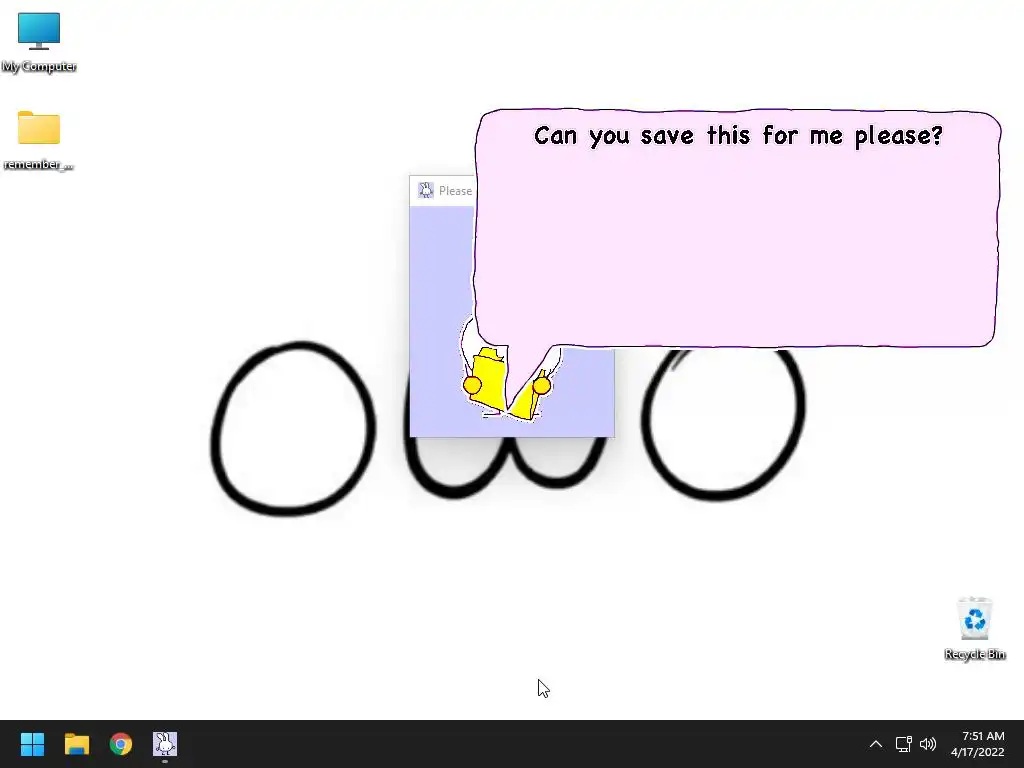The image size is (1024, 768).
Task: Open the network status tray icon
Action: (x=903, y=744)
